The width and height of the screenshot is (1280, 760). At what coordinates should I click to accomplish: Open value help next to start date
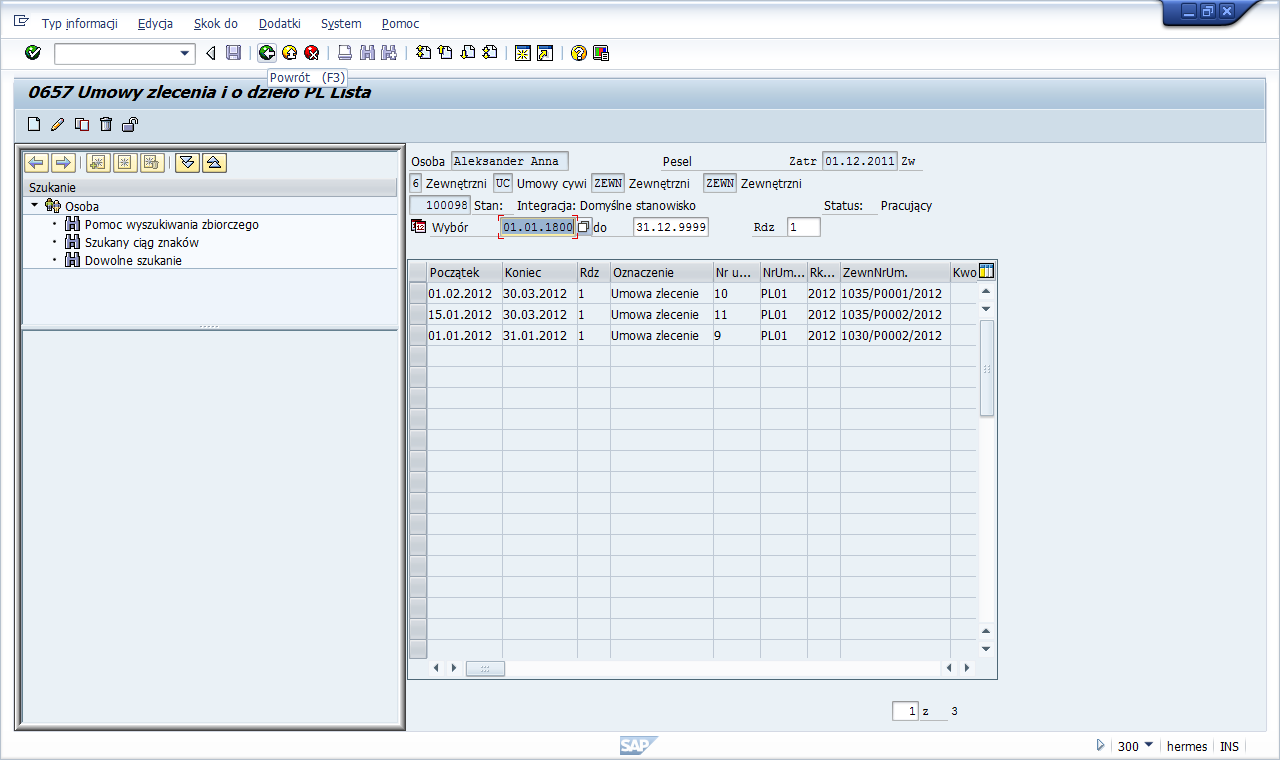(584, 227)
